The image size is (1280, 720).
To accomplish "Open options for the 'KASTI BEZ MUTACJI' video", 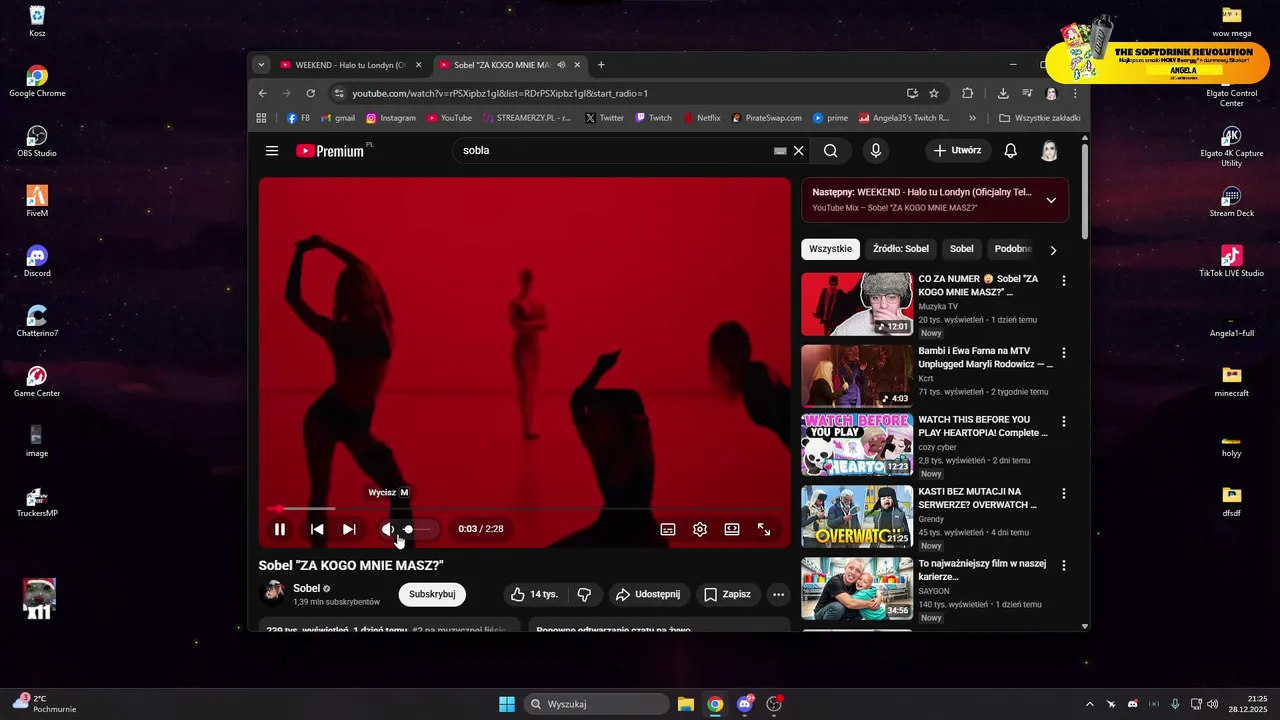I will [x=1064, y=494].
